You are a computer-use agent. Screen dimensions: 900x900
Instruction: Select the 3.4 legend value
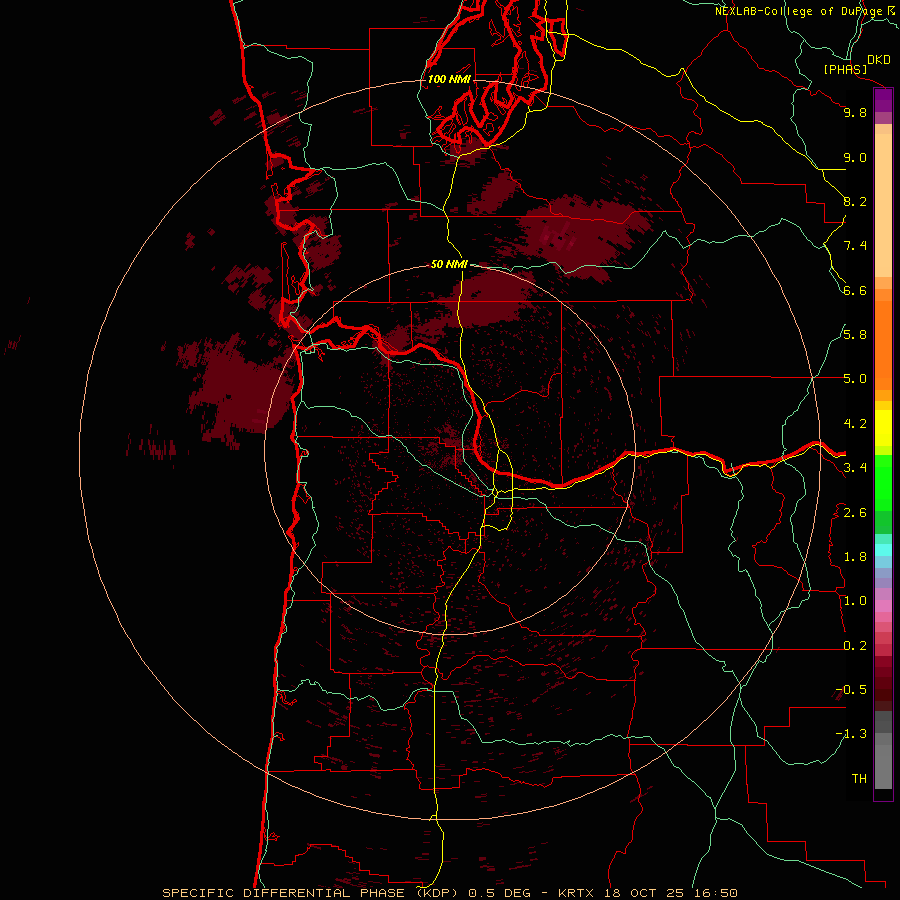[855, 467]
